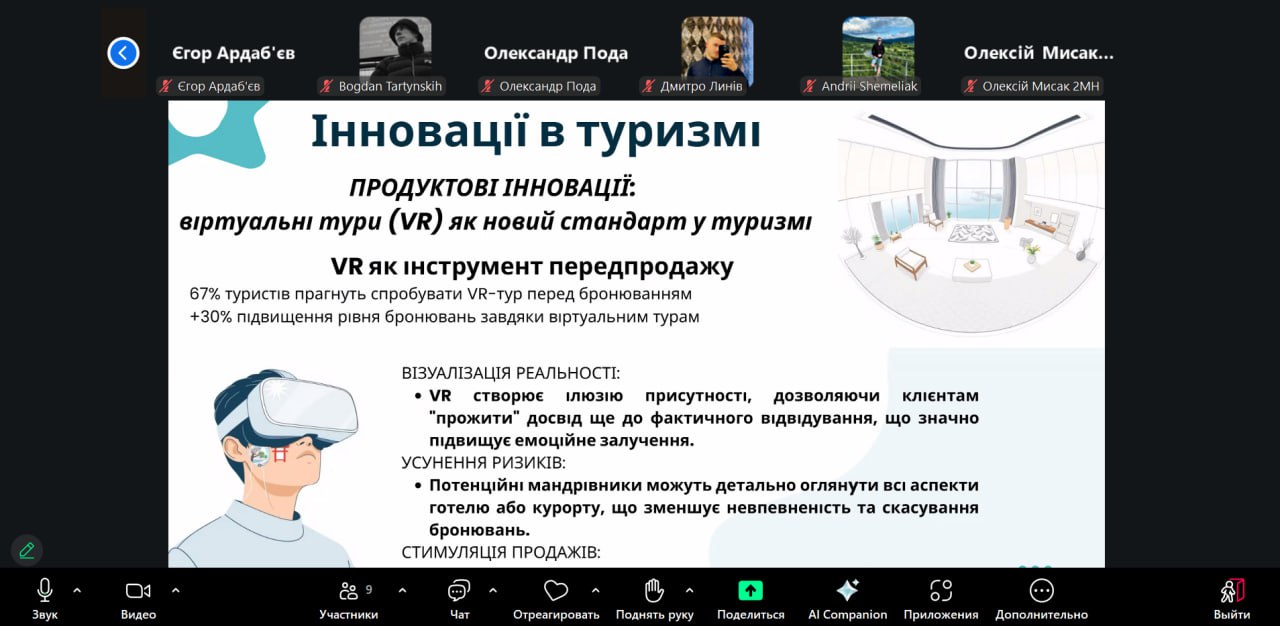Image resolution: width=1280 pixels, height=626 pixels.
Task: Click the Поднять руку hand icon
Action: pyautogui.click(x=654, y=591)
